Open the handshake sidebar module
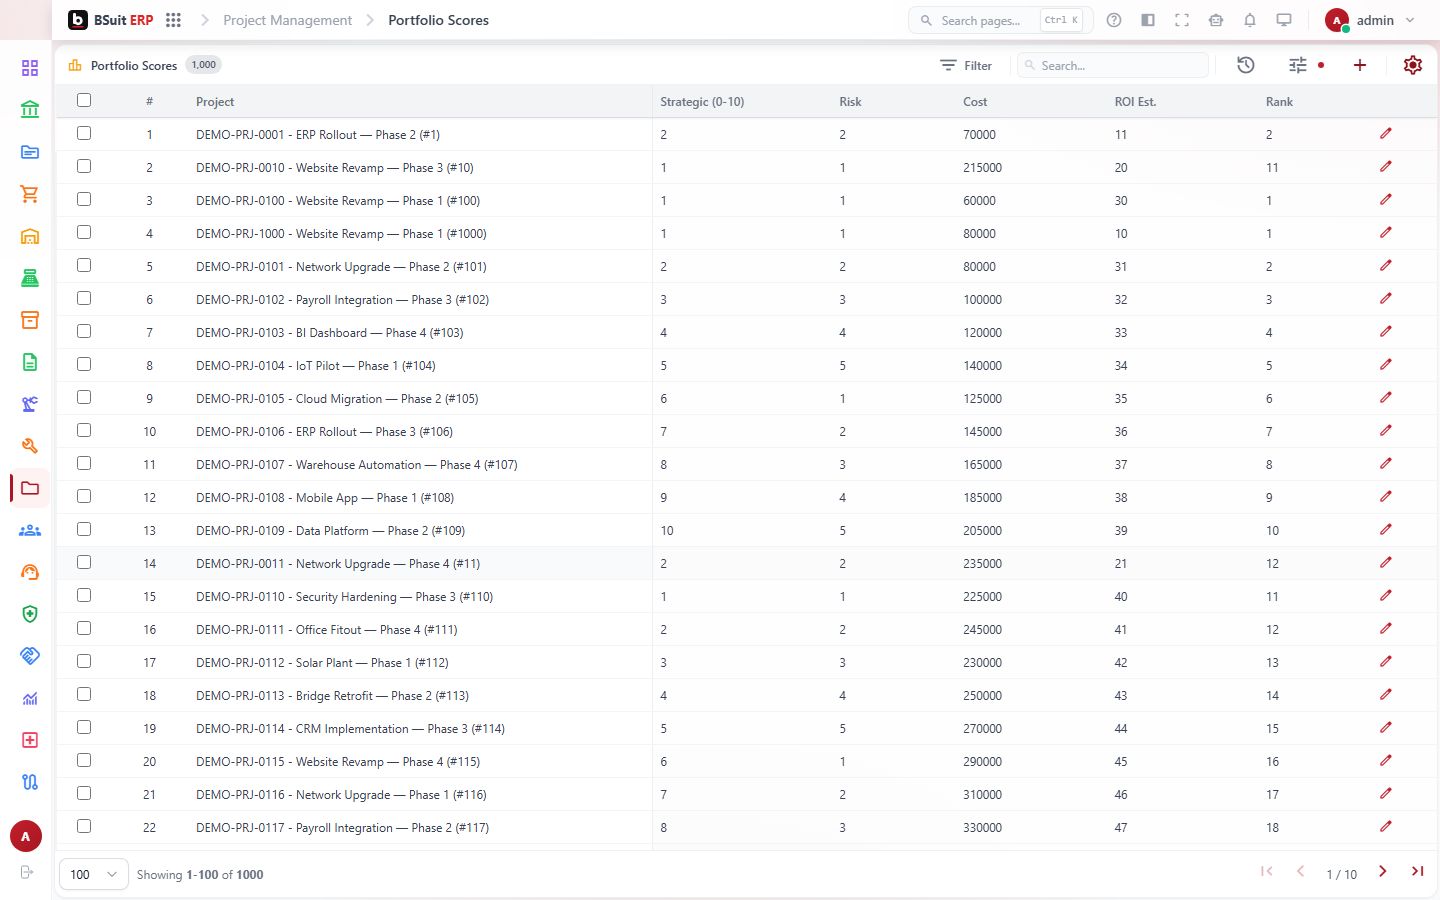 (30, 656)
